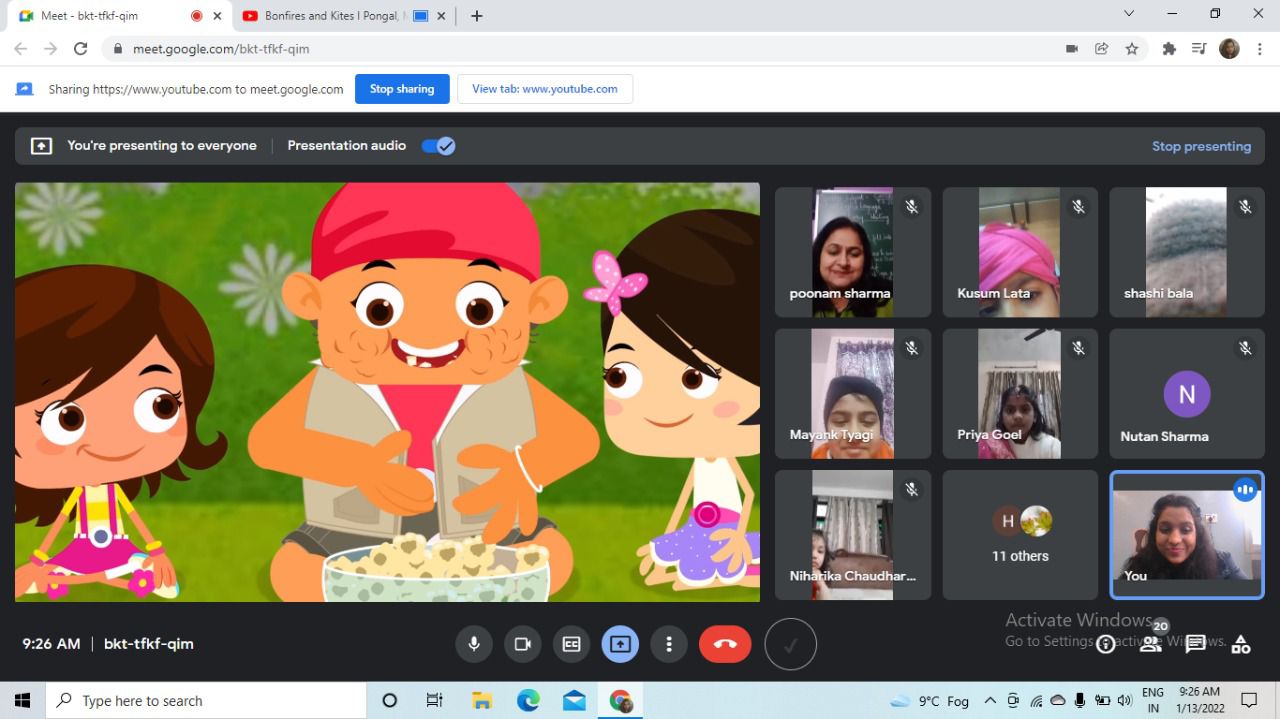Click muted mic icon on Priya Goel tile

click(1078, 348)
